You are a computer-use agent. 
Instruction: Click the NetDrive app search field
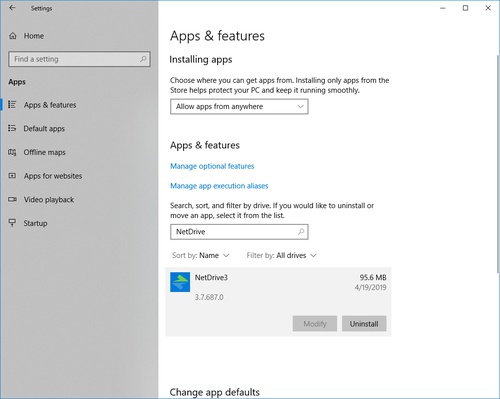pyautogui.click(x=239, y=232)
